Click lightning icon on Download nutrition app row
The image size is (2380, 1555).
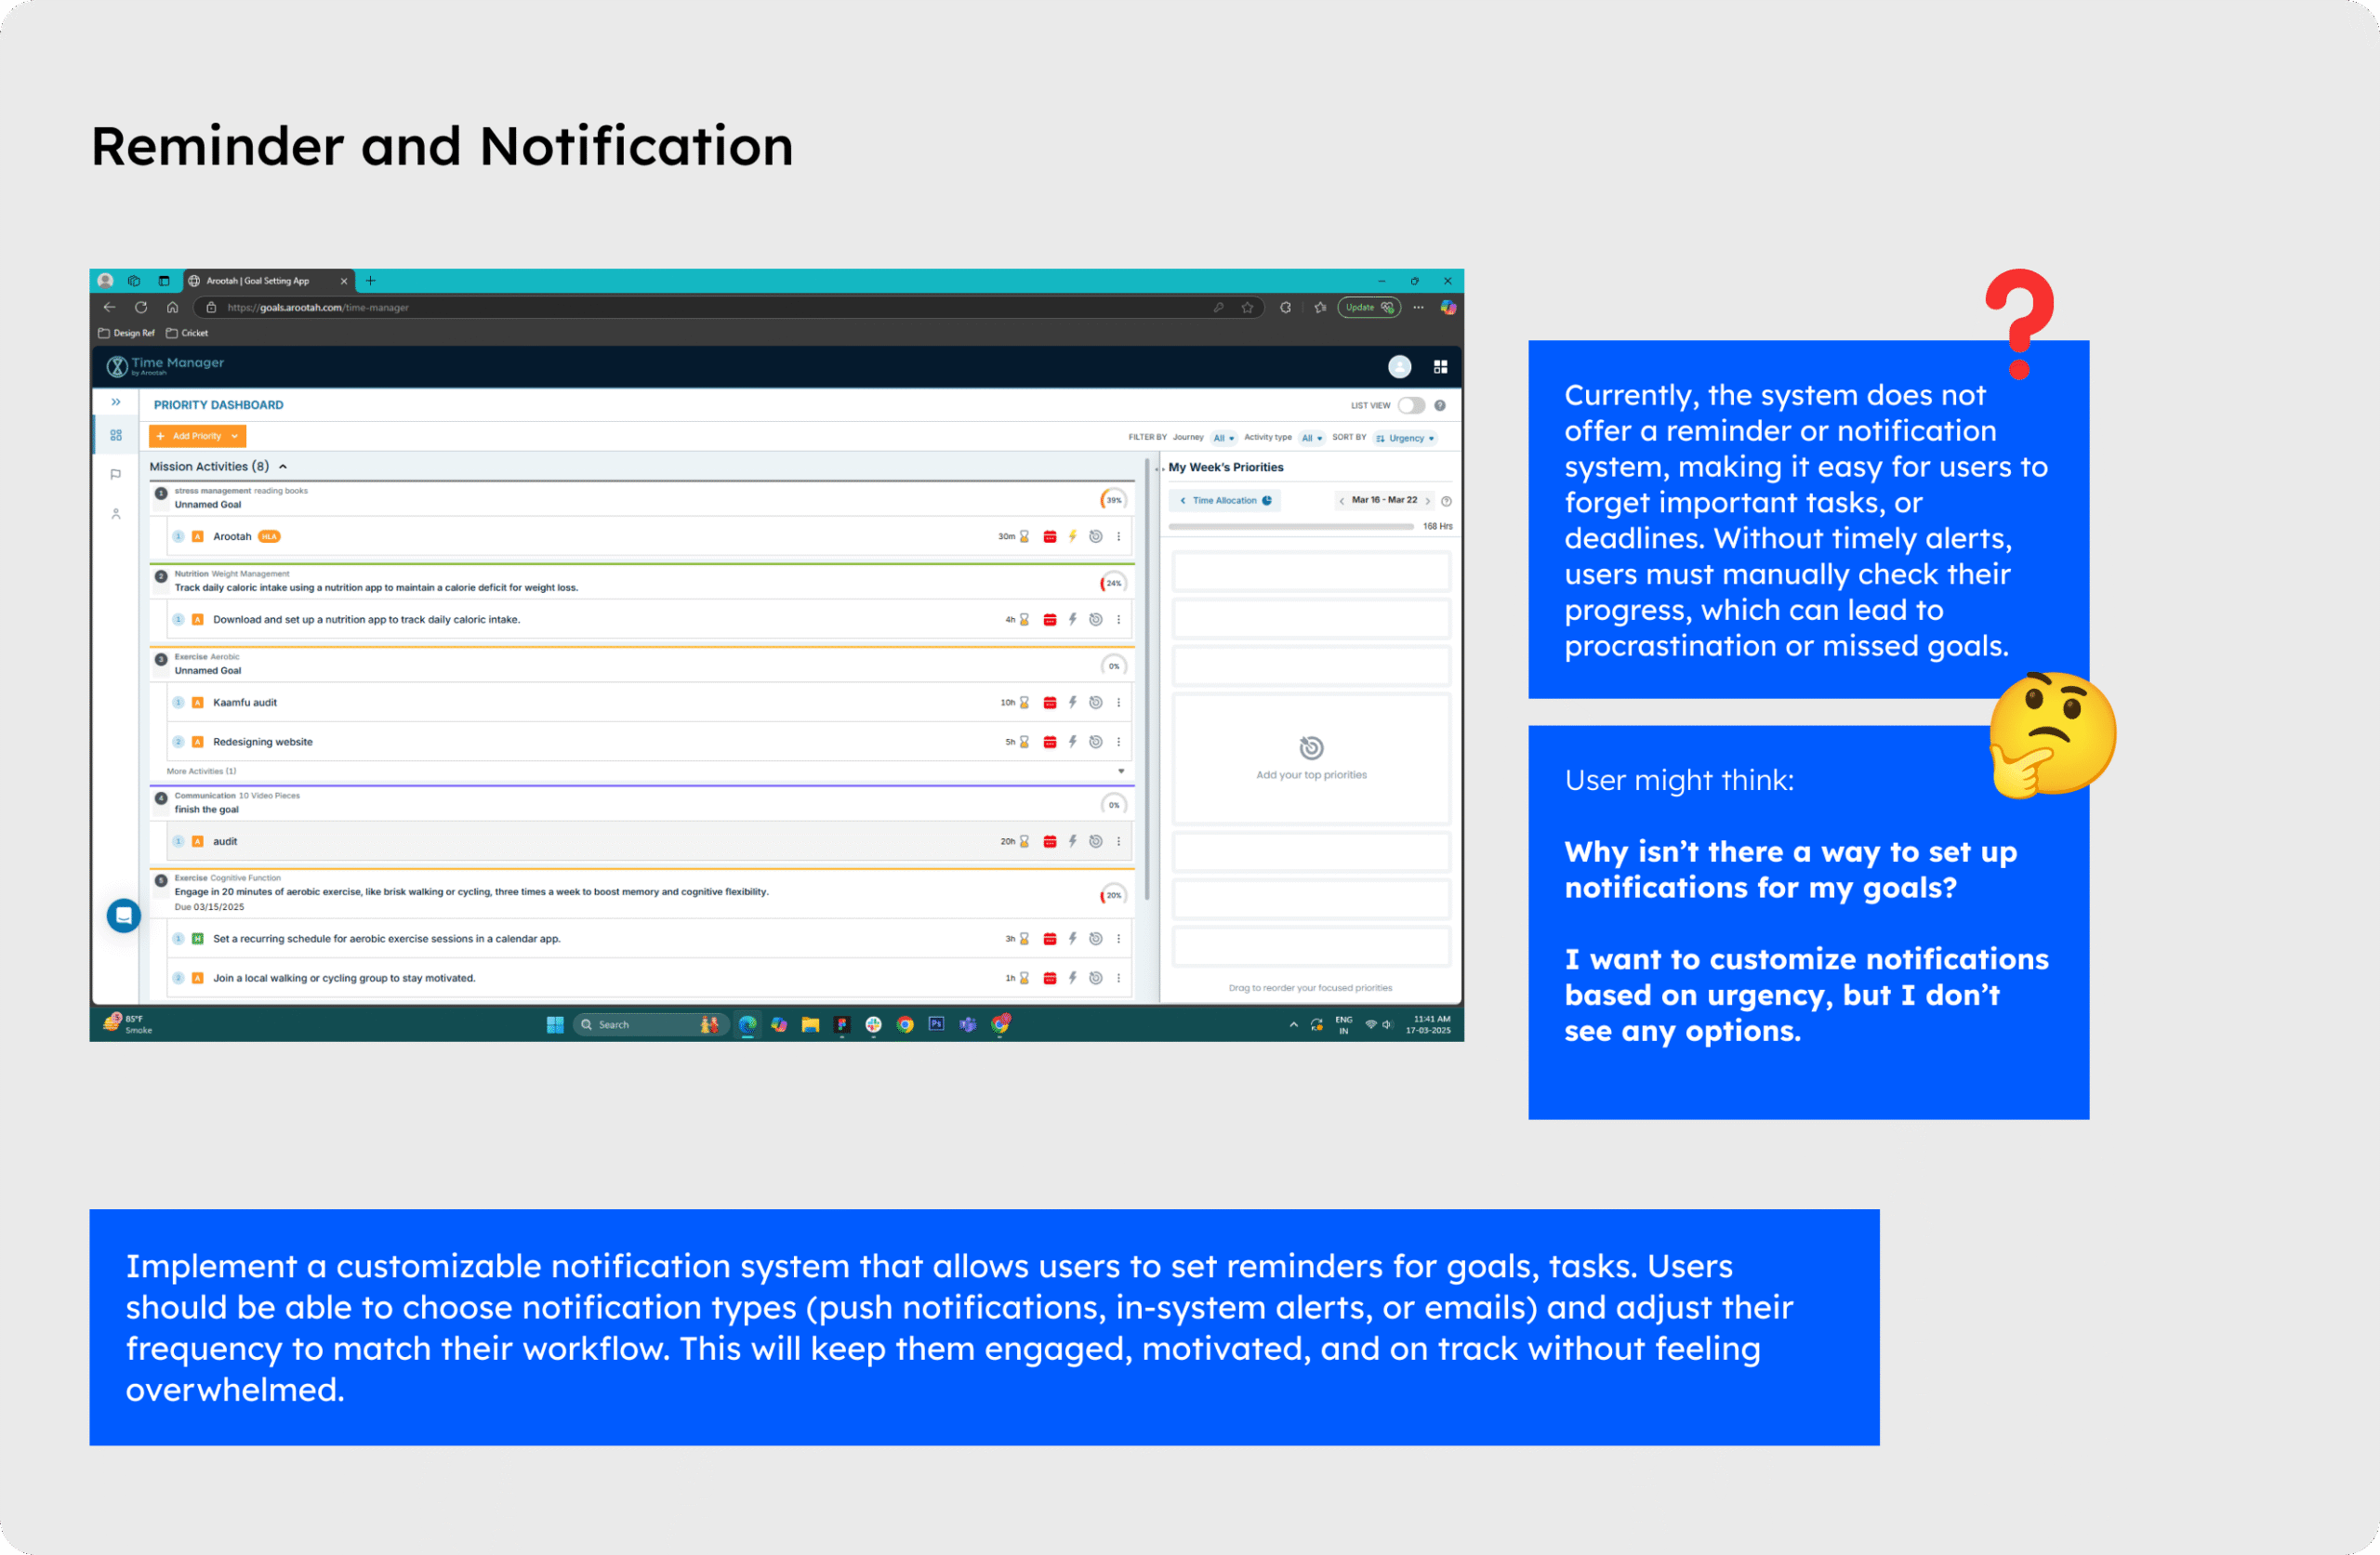pos(1073,620)
